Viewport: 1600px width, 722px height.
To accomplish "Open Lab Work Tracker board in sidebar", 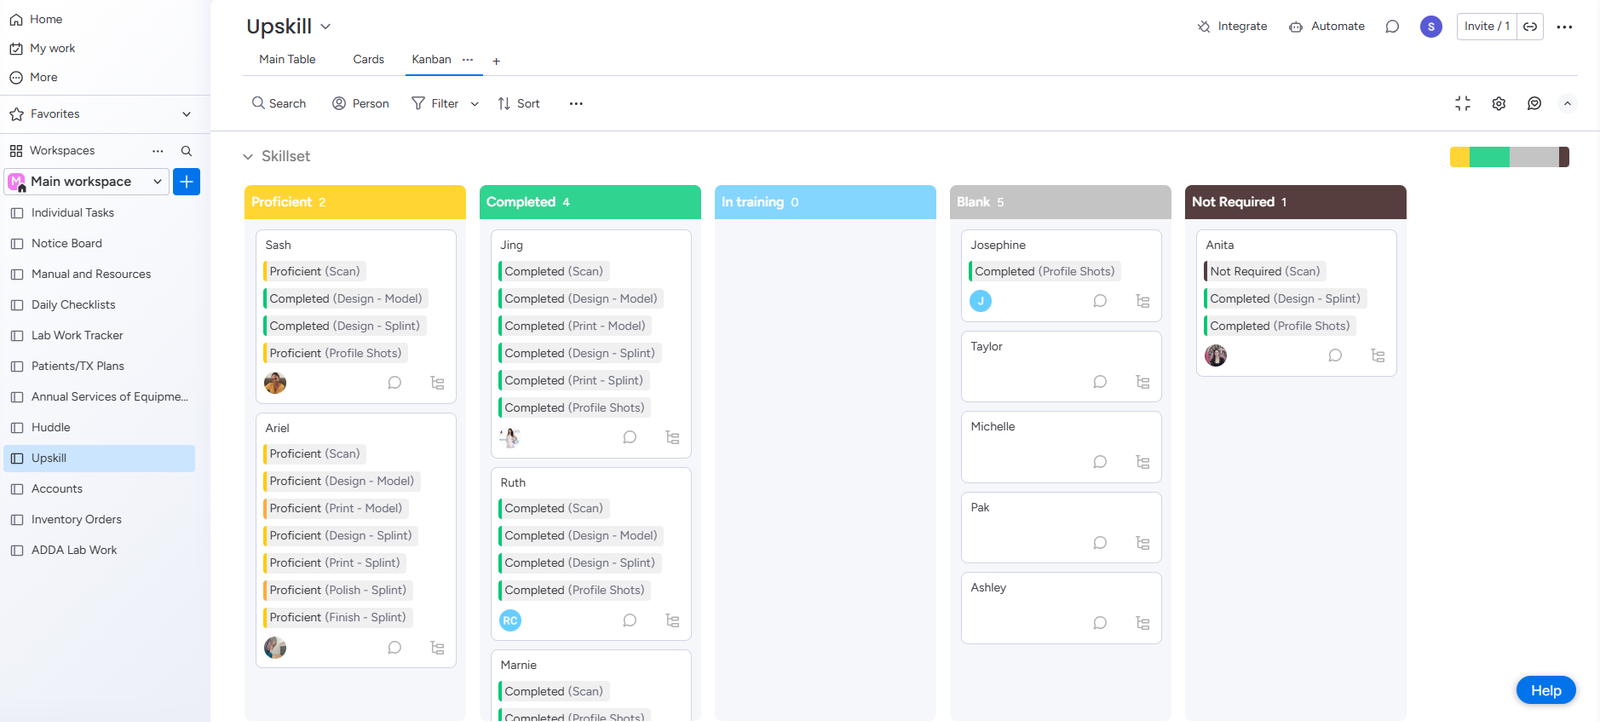I will (x=77, y=336).
